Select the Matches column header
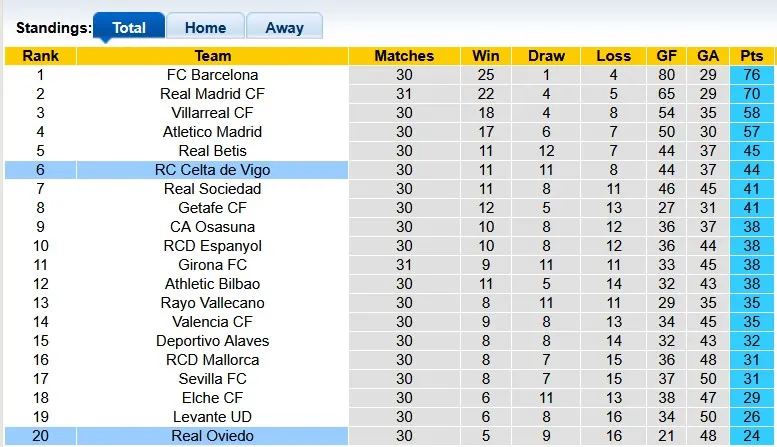 404,56
